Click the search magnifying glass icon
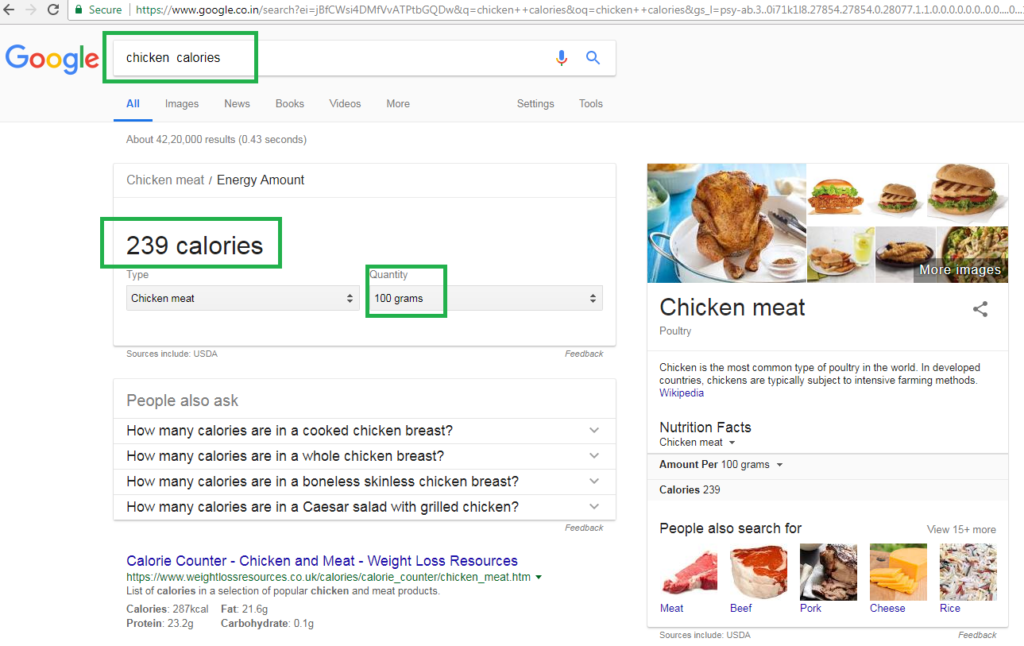 [x=593, y=58]
